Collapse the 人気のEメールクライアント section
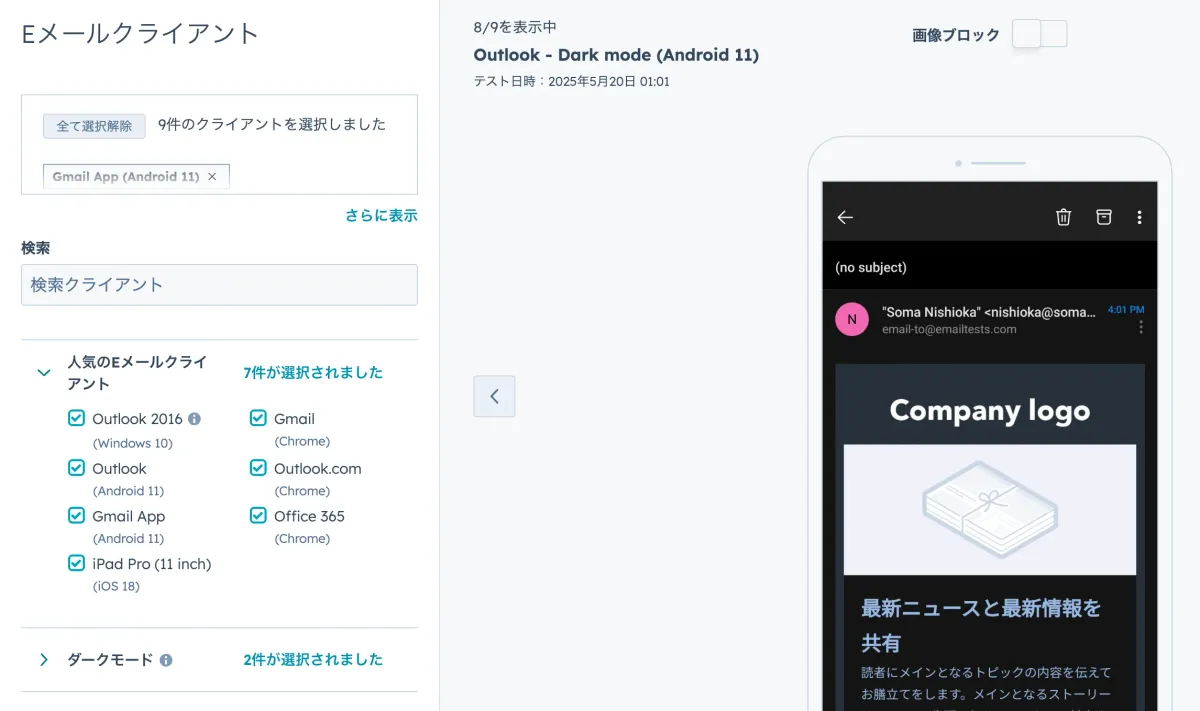Viewport: 1200px width, 711px height. pos(43,371)
